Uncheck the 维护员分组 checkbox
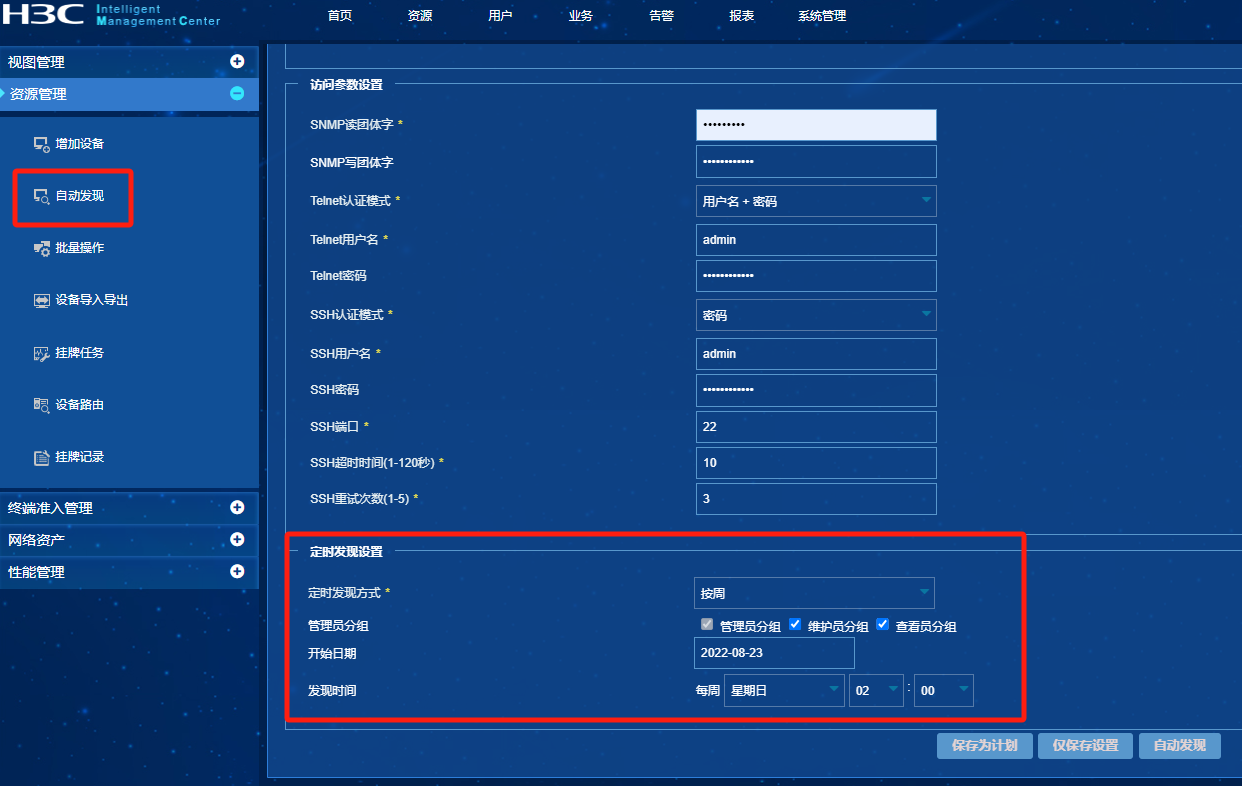The height and width of the screenshot is (786, 1242). (x=795, y=625)
